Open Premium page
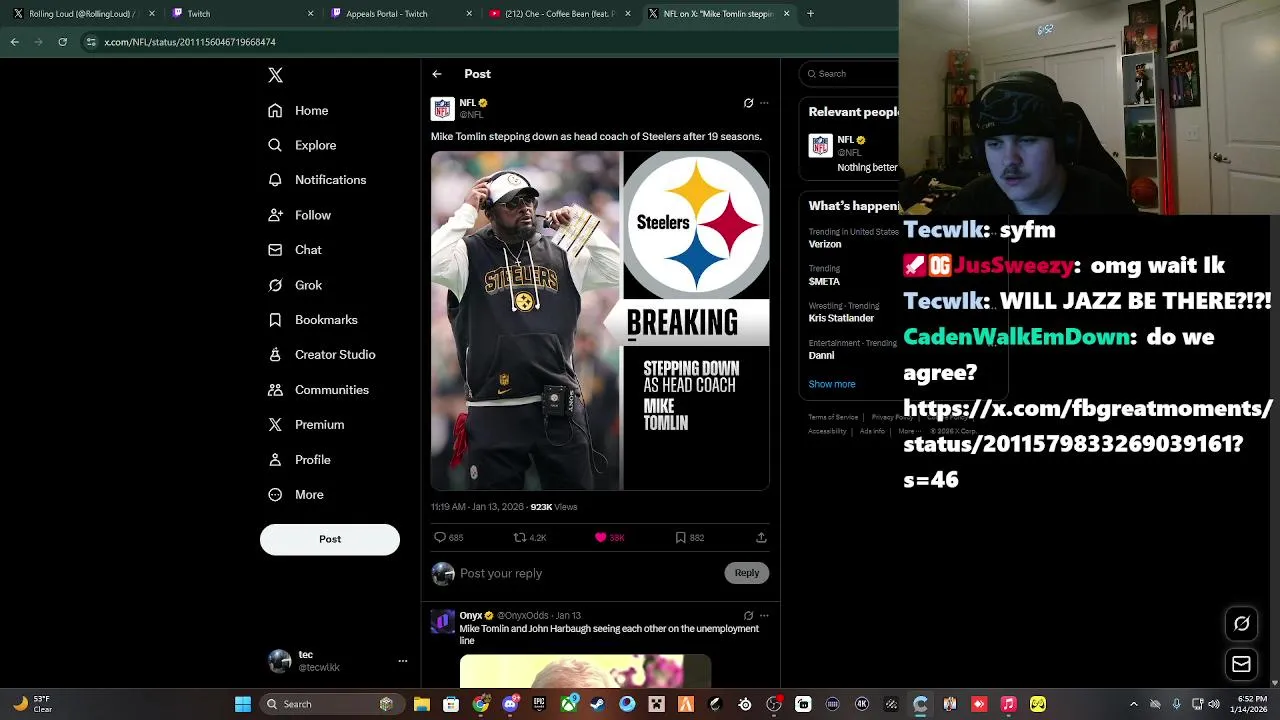1280x720 pixels. point(306,425)
